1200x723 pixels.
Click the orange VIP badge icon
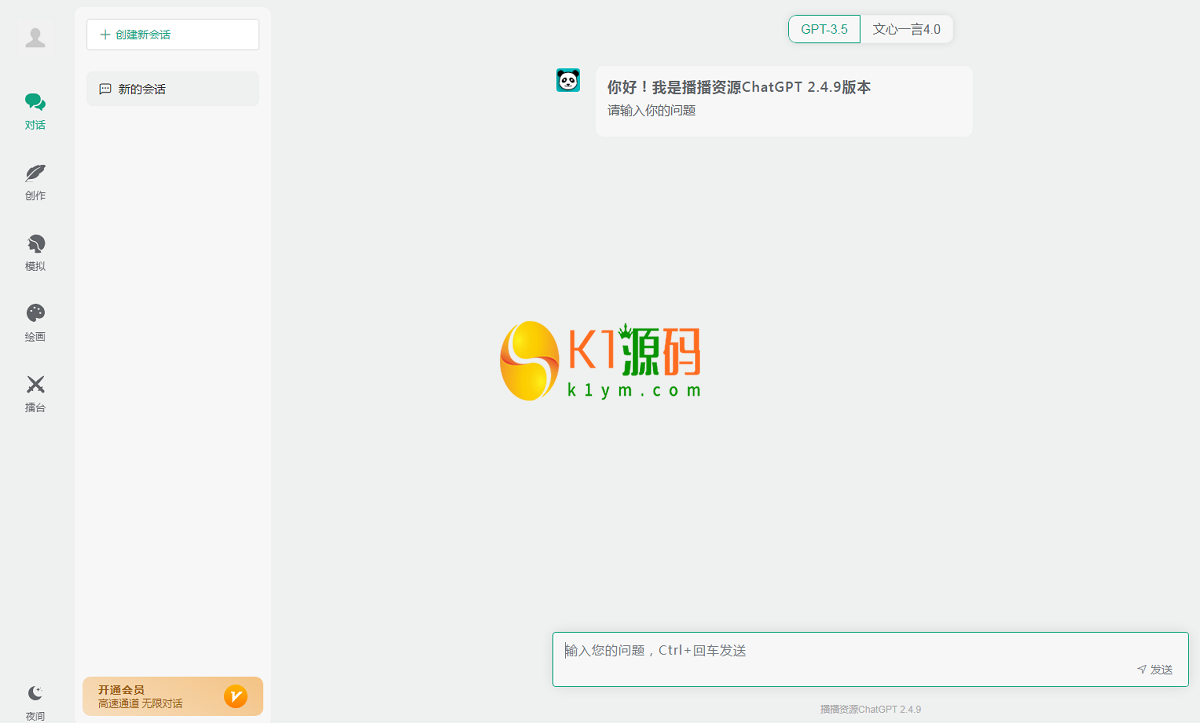pyautogui.click(x=235, y=696)
